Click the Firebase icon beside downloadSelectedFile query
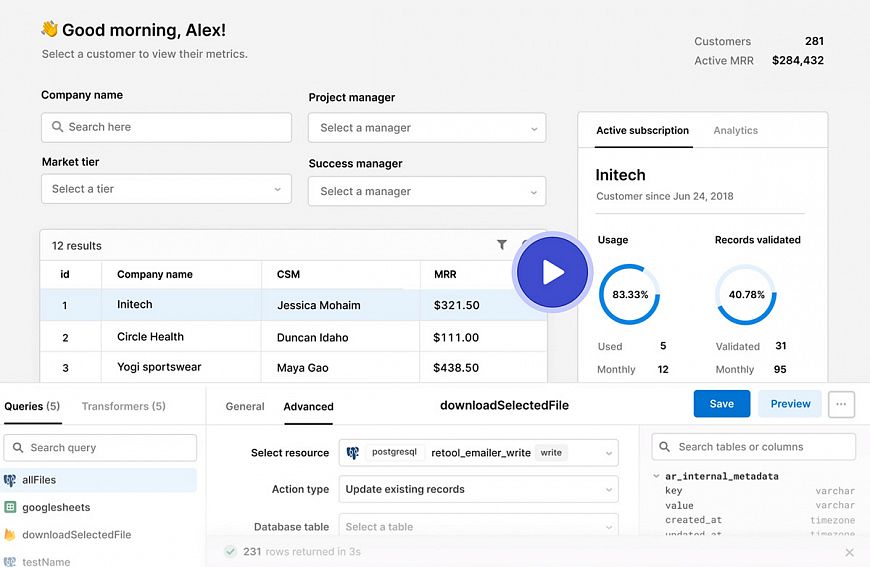 [x=10, y=535]
